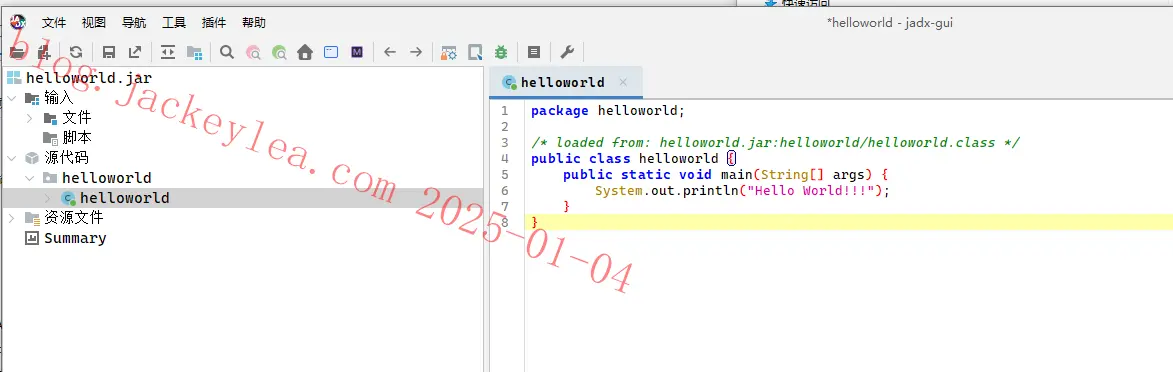Open the debugger bug icon
Screen dimensions: 1173x372
(500, 52)
